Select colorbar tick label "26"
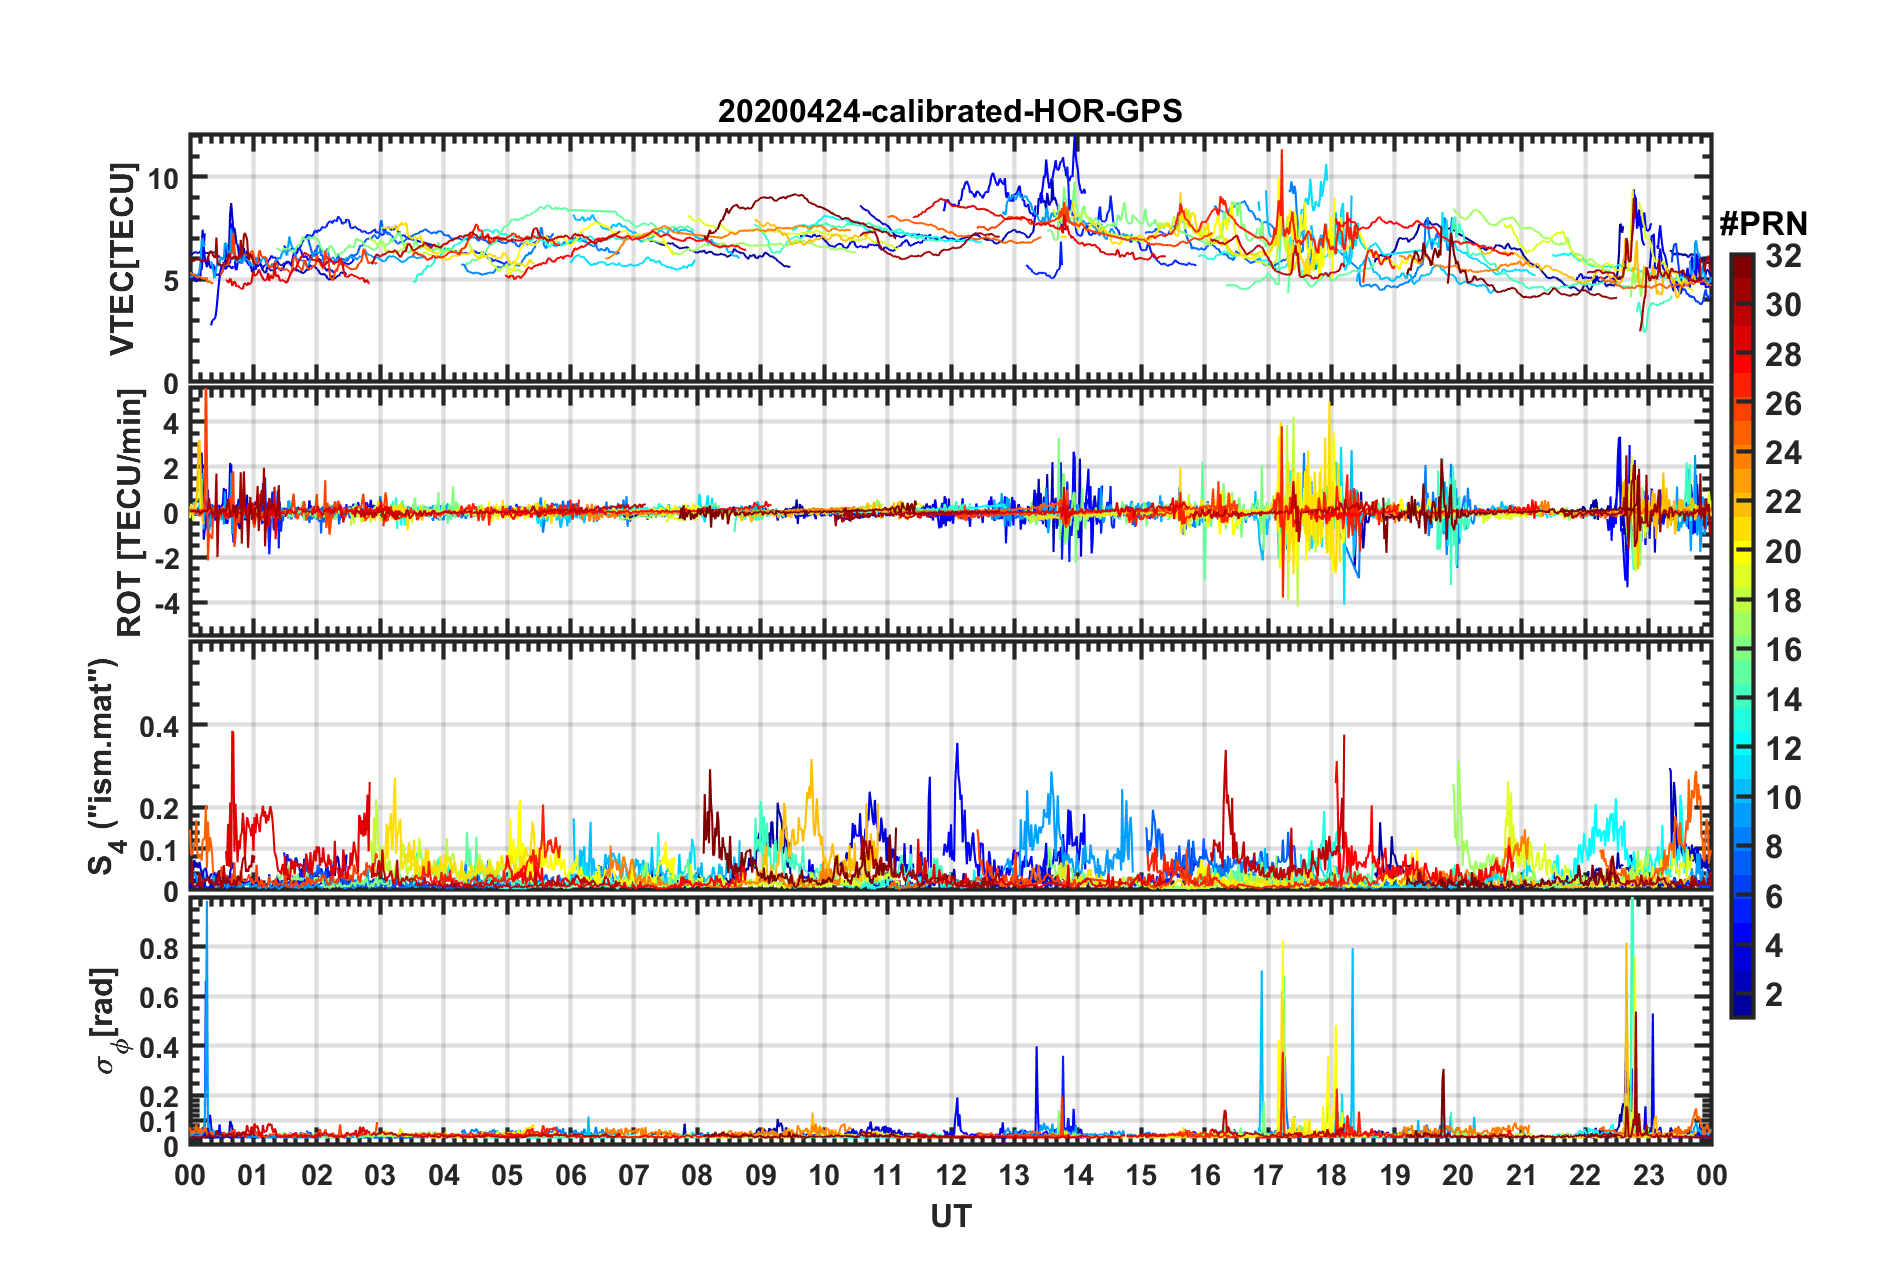The width and height of the screenshot is (1902, 1272). click(1783, 404)
